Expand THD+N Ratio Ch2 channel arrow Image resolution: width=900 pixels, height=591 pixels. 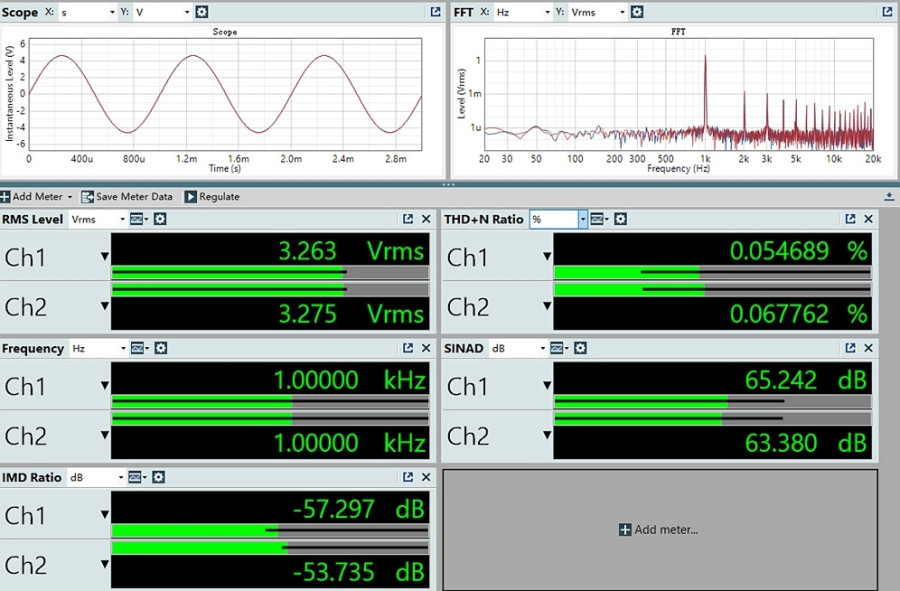pyautogui.click(x=547, y=306)
